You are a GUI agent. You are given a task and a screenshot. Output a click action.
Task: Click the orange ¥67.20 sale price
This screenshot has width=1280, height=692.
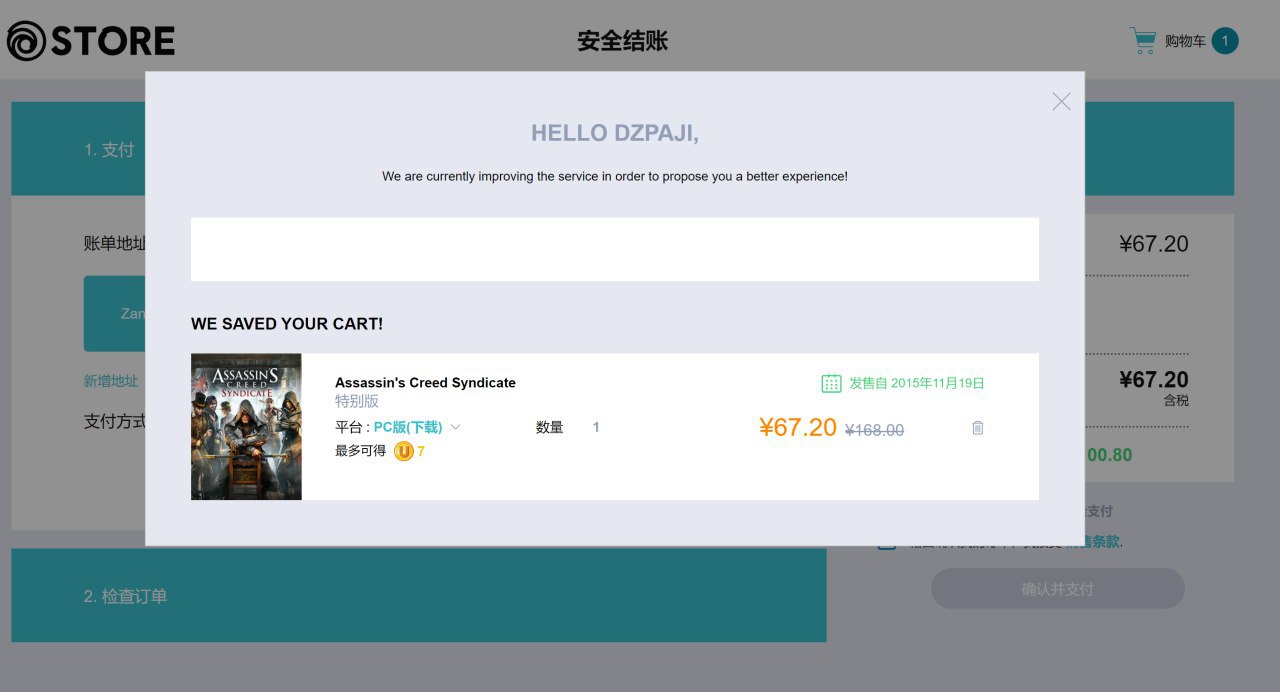tap(797, 428)
